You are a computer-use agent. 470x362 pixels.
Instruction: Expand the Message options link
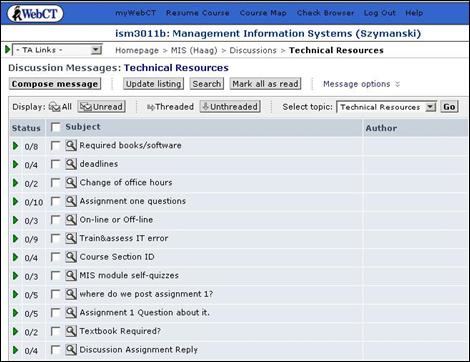click(361, 84)
